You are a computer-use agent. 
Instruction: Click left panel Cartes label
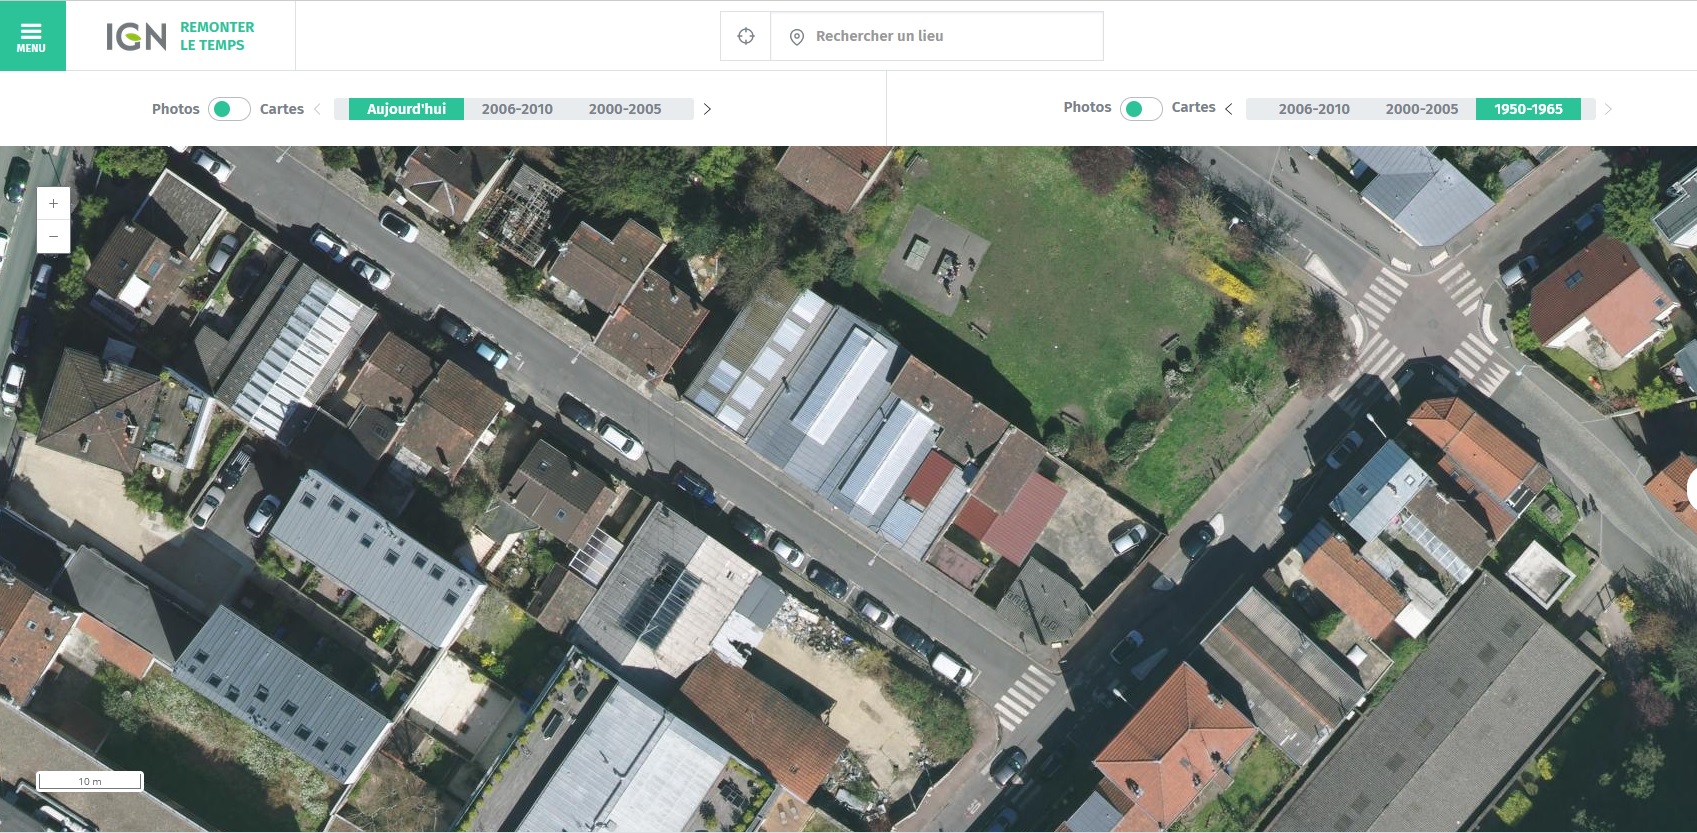click(282, 109)
